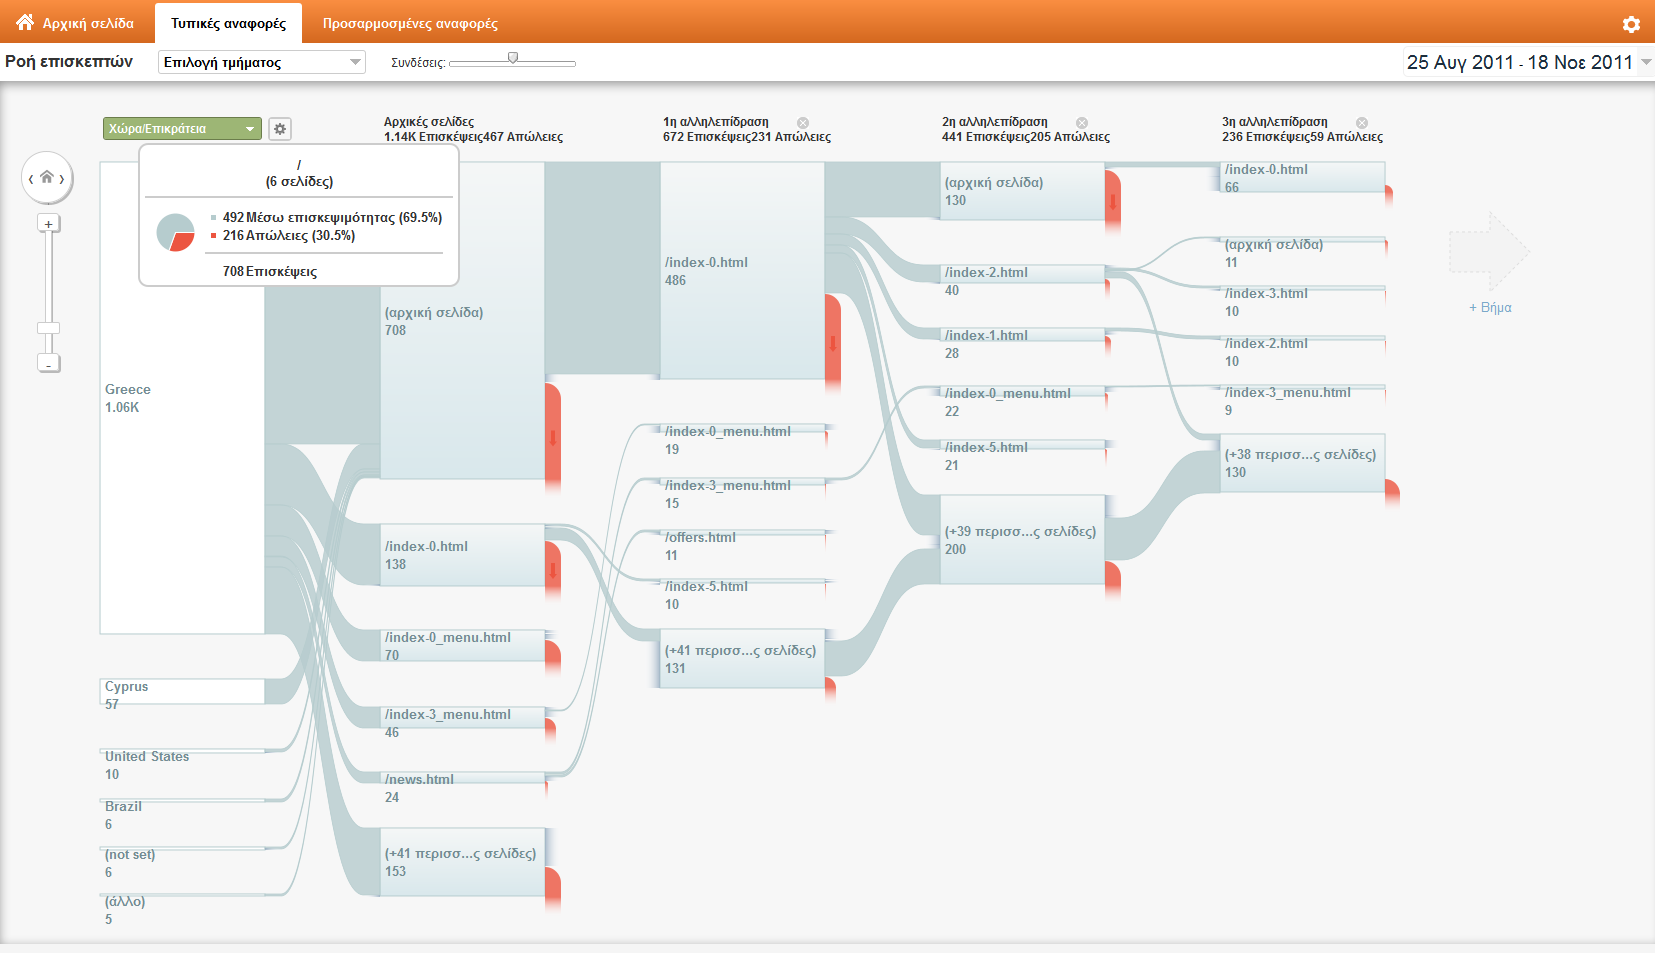The width and height of the screenshot is (1655, 953).
Task: Click the Cyprus country node
Action: tap(182, 691)
